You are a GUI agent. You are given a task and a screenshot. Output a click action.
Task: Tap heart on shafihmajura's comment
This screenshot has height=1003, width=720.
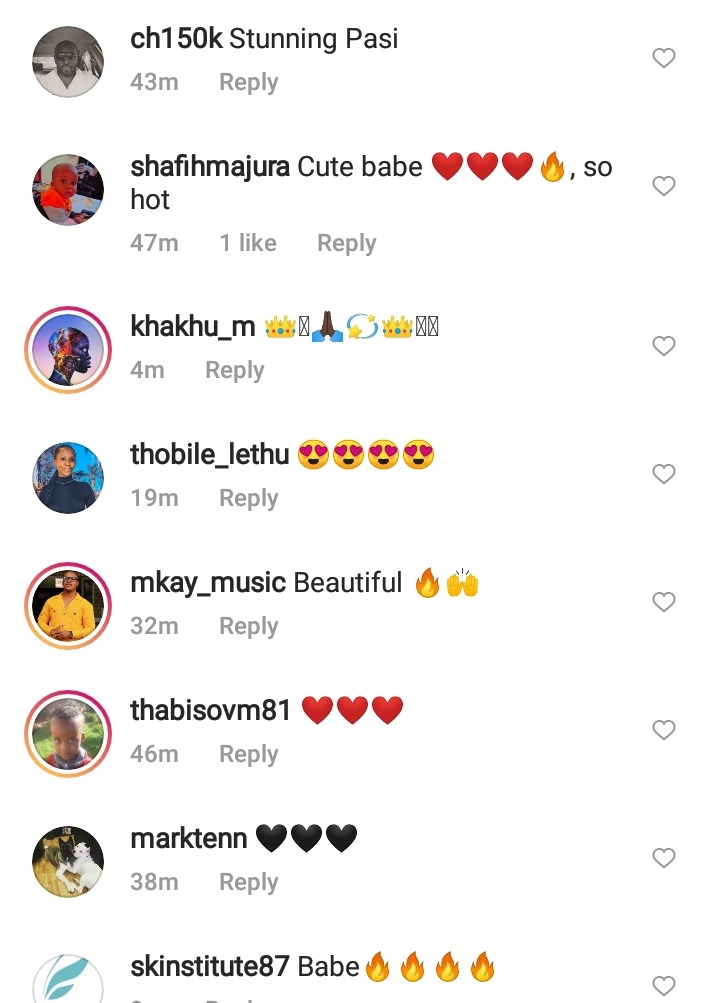click(x=664, y=186)
